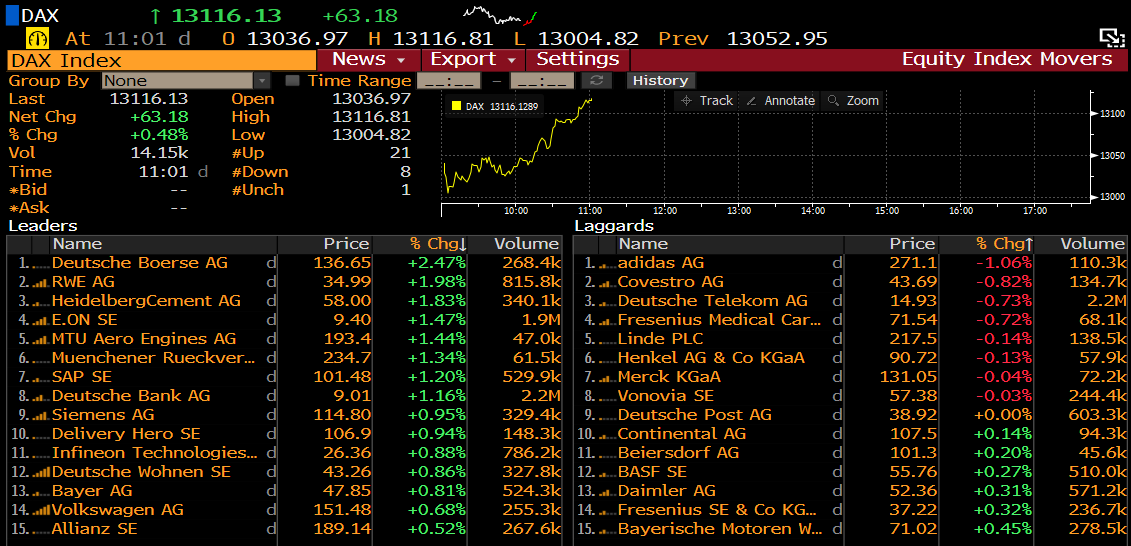Click the History button
The height and width of the screenshot is (546, 1131).
point(661,80)
